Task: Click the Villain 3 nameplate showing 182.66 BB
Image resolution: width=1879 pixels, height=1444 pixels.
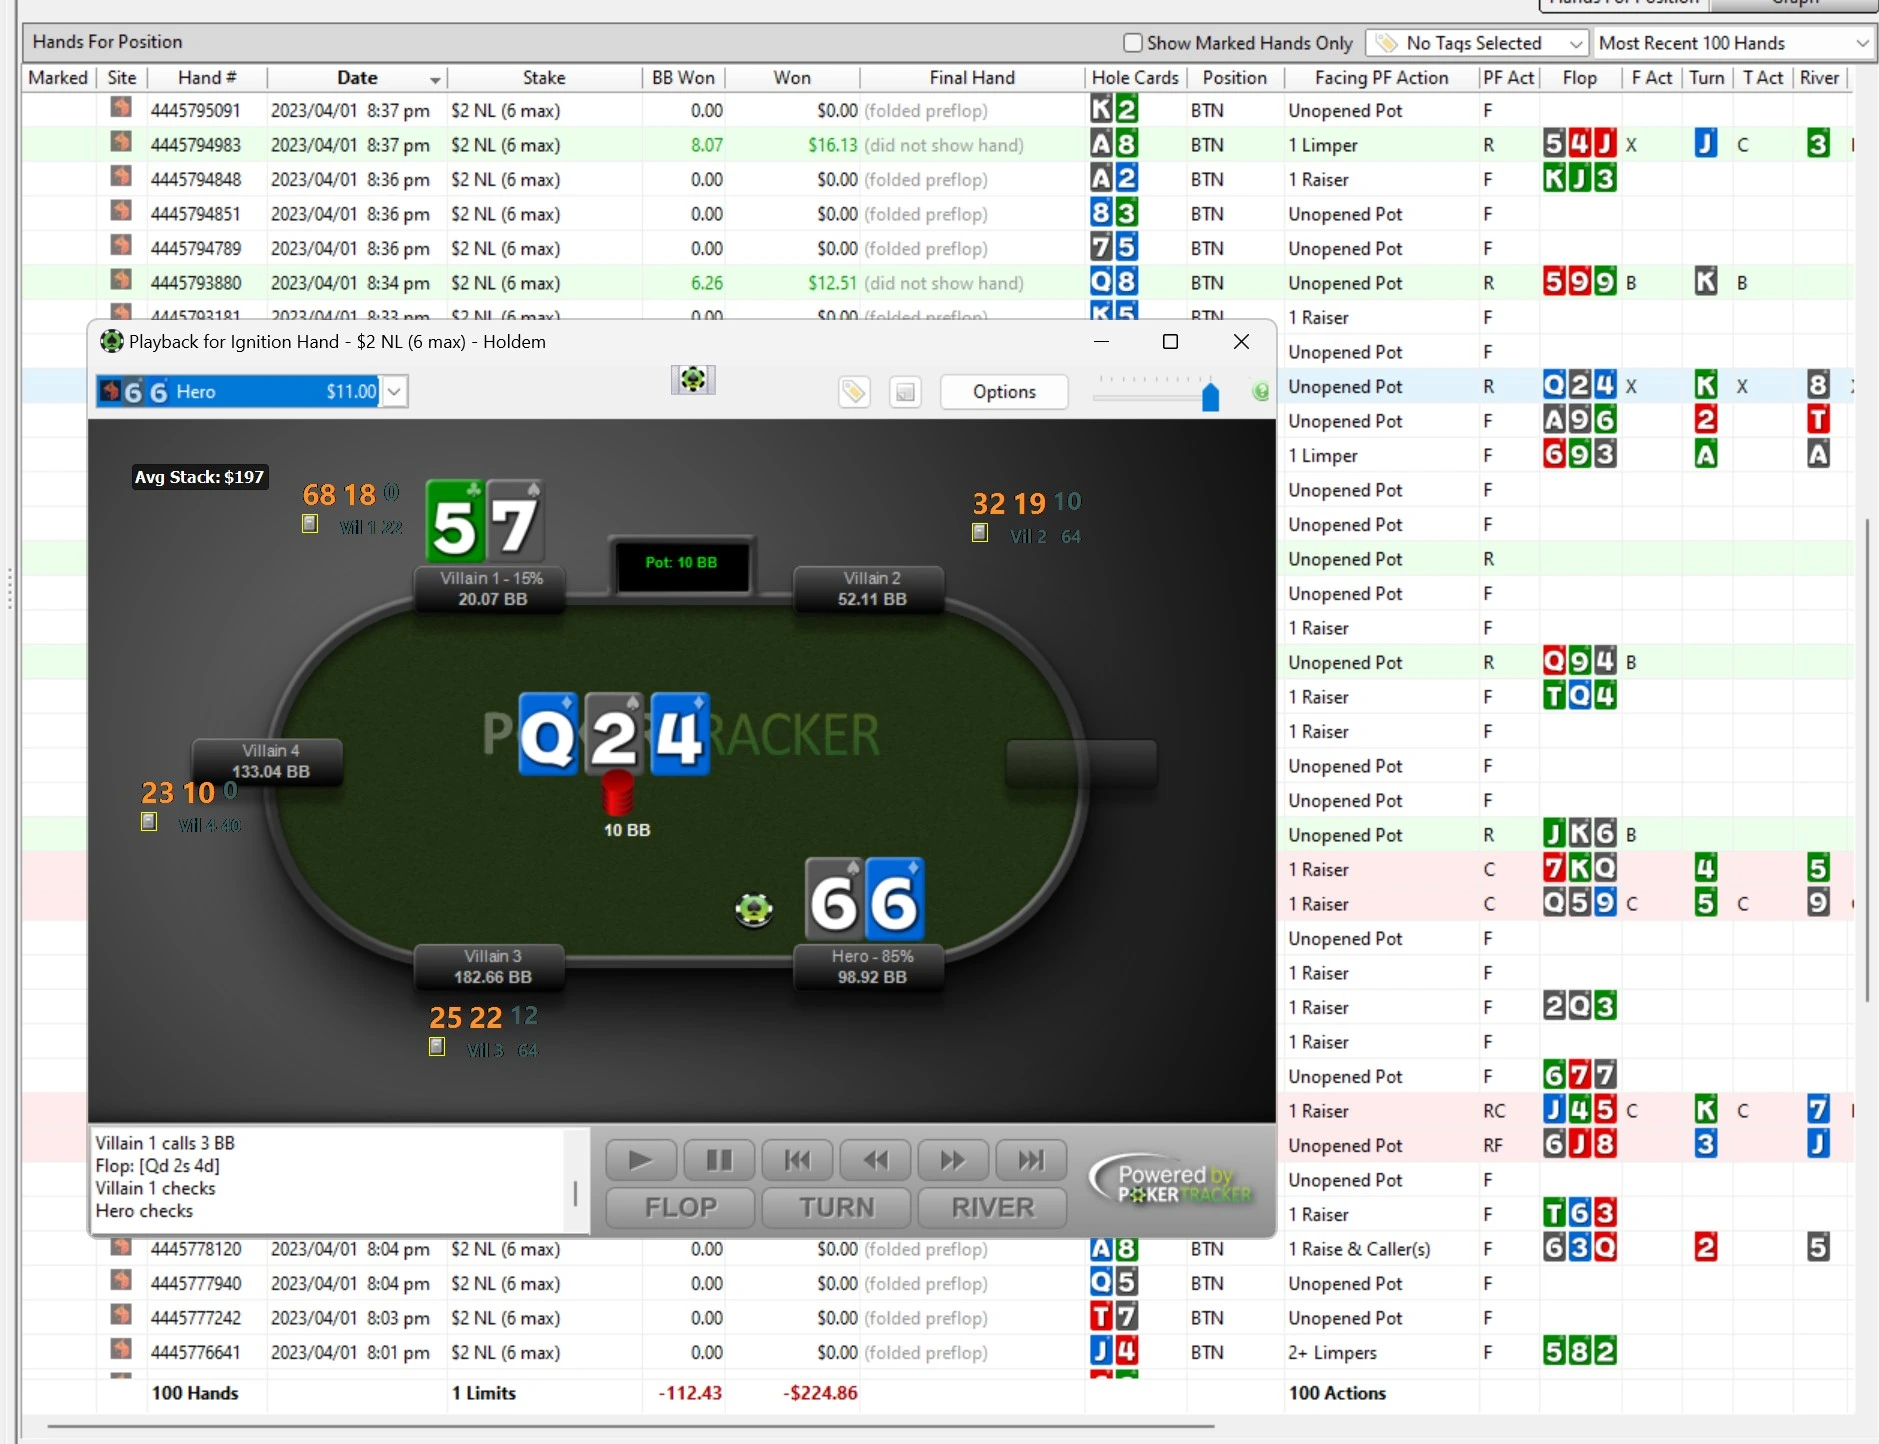Action: tap(492, 967)
